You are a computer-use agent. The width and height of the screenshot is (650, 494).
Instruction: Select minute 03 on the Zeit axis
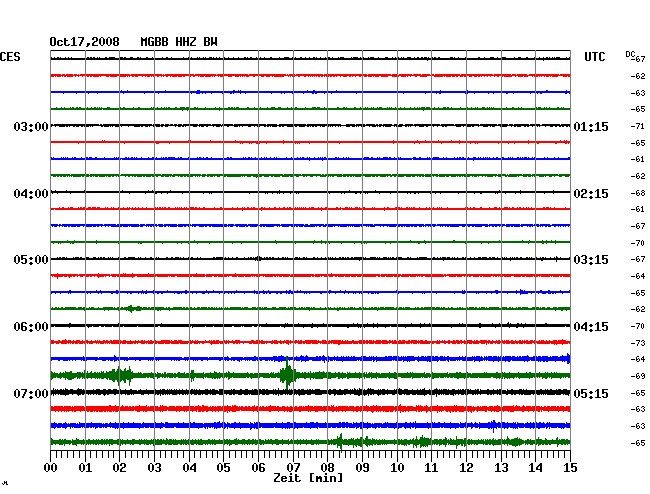coord(154,468)
